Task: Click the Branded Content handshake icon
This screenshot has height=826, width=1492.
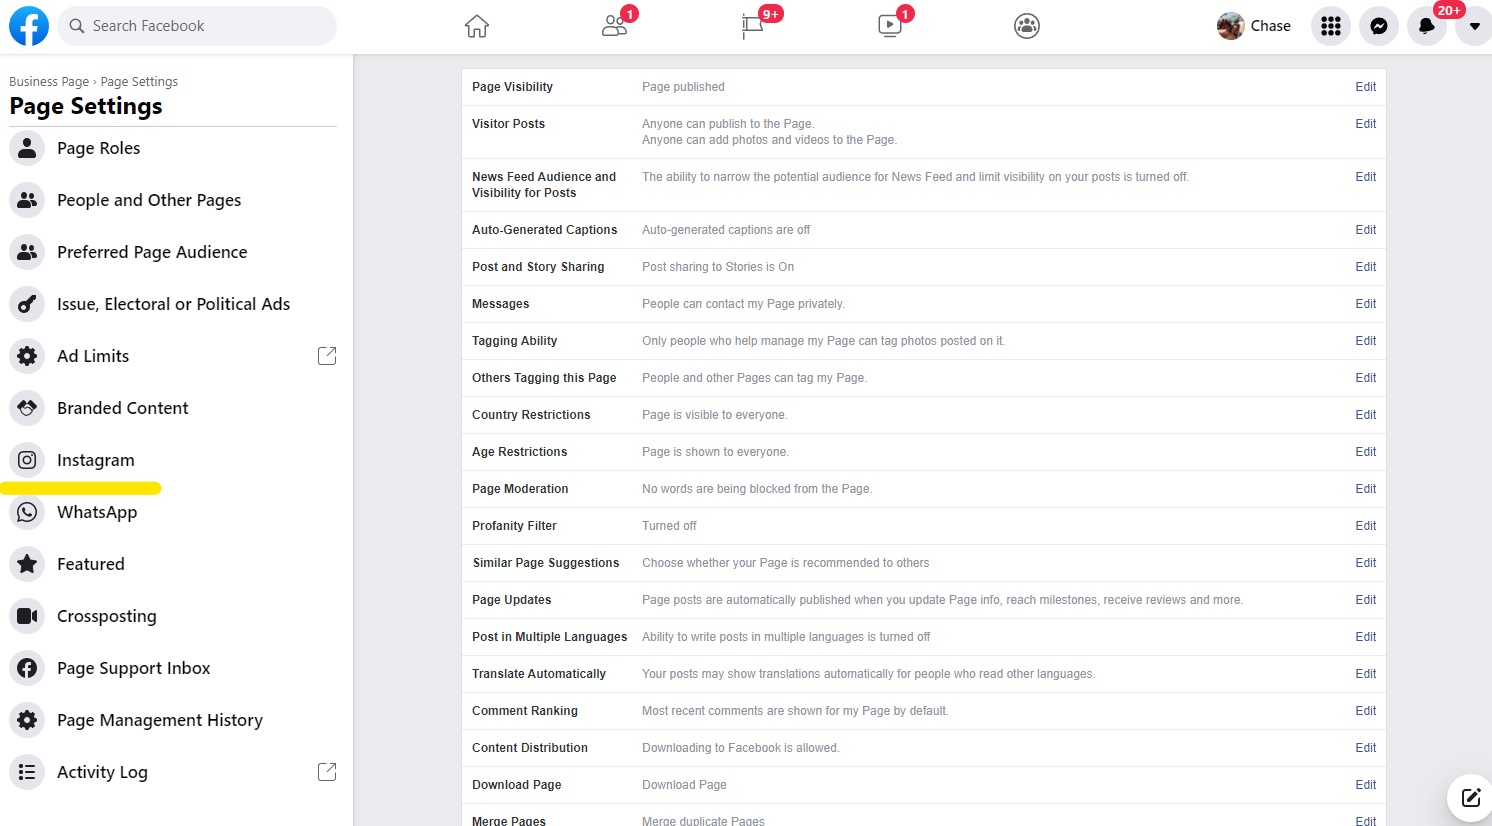Action: coord(27,408)
